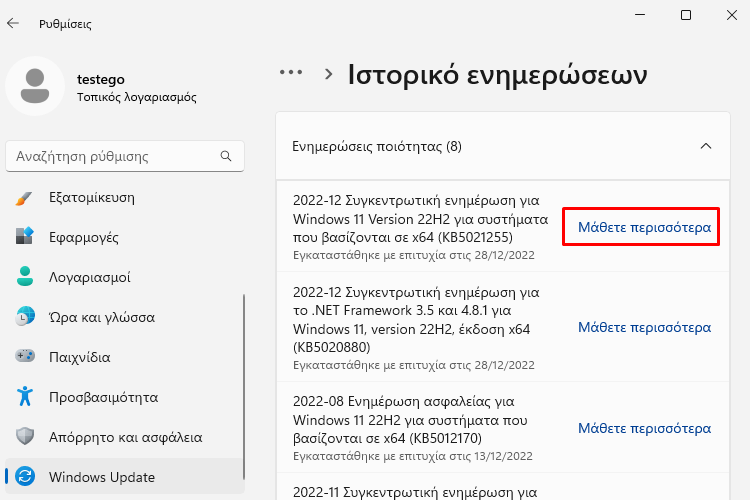Click breadcrumb chevron before Ιστορικό ενημερώσεων

point(328,74)
